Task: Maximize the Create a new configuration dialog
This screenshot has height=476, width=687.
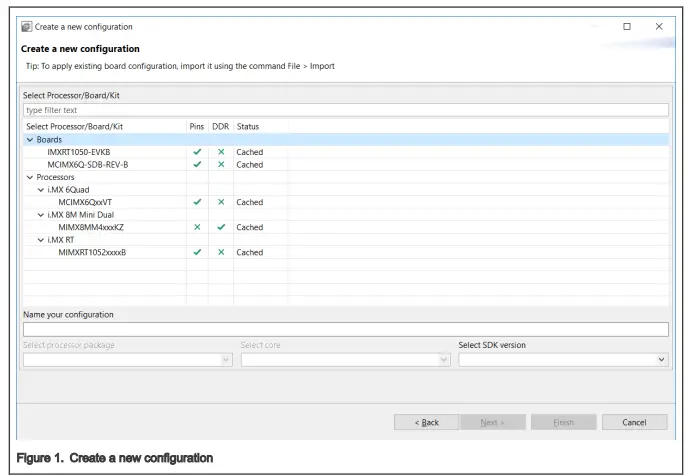Action: pyautogui.click(x=627, y=27)
